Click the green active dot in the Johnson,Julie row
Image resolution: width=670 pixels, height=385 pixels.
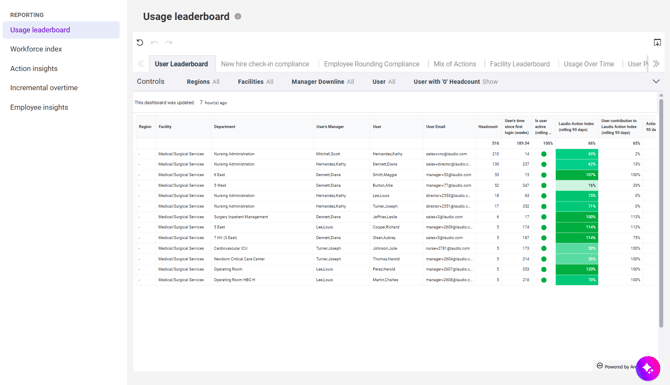[544, 248]
